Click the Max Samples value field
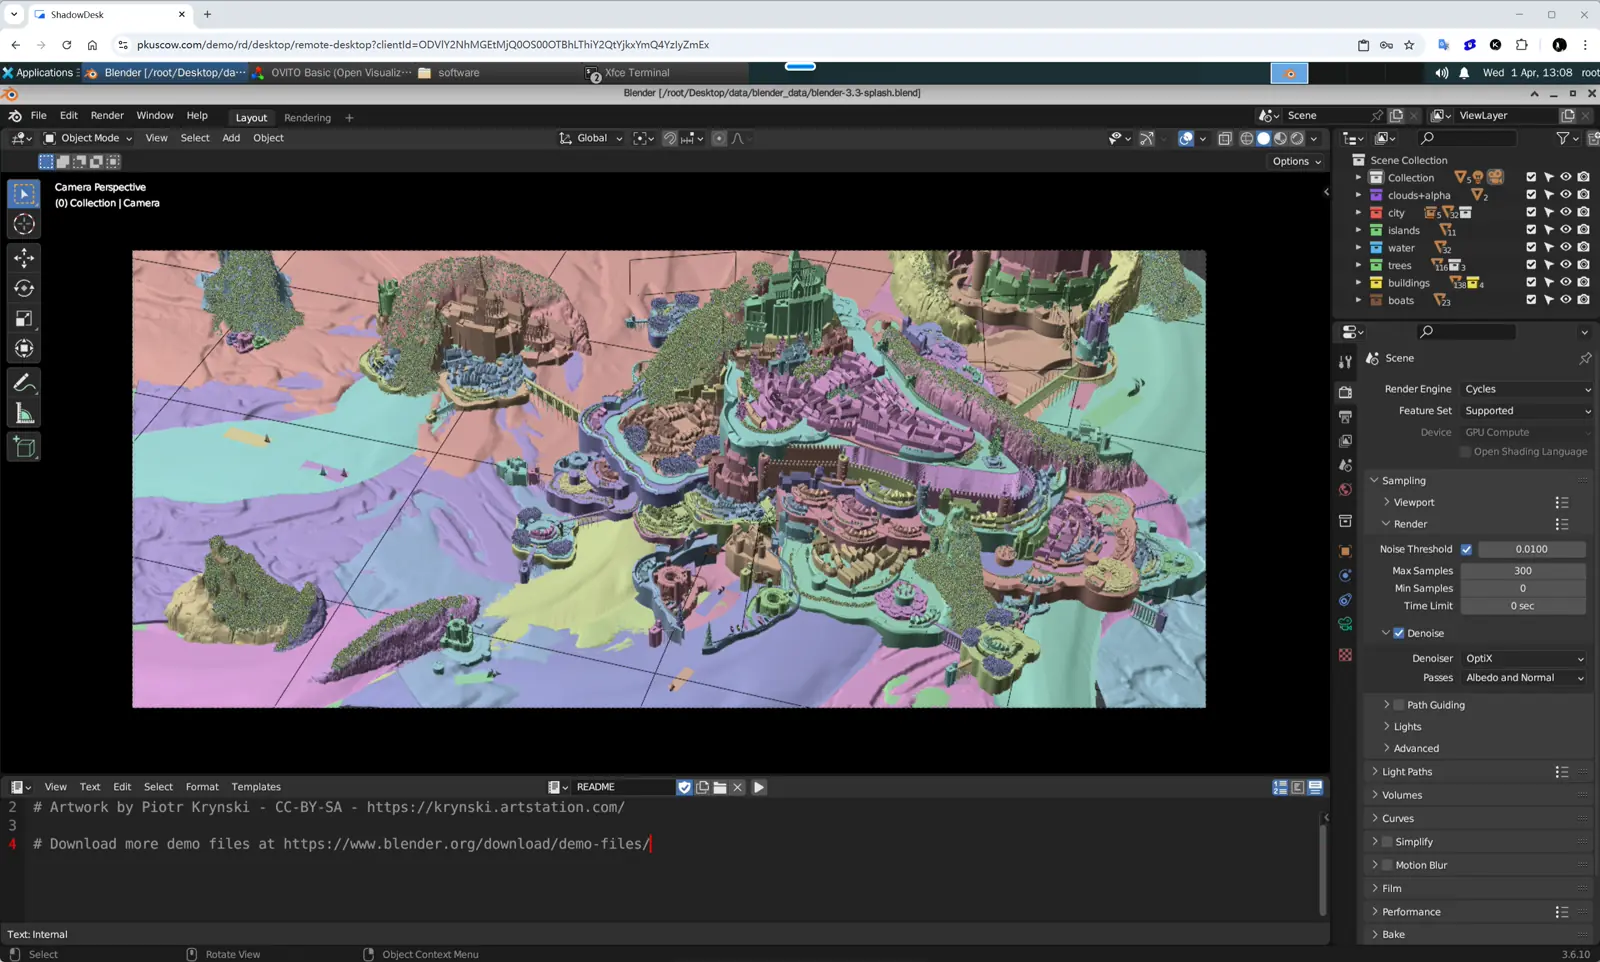The height and width of the screenshot is (962, 1600). (x=1523, y=571)
